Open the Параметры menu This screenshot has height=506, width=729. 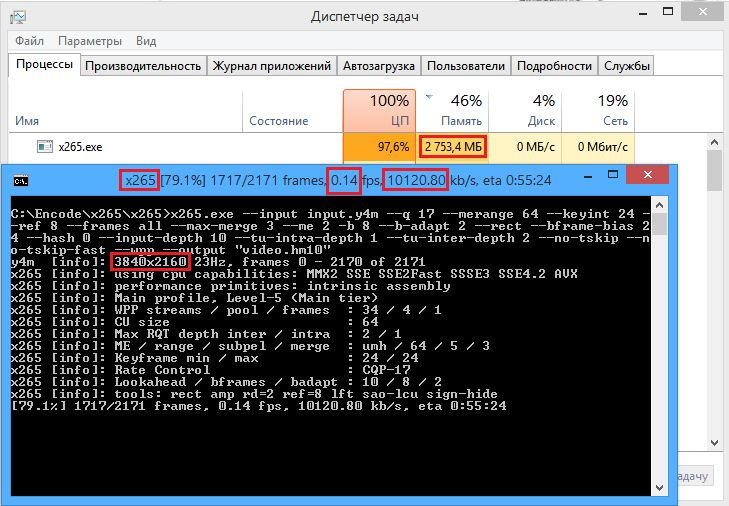pyautogui.click(x=90, y=41)
